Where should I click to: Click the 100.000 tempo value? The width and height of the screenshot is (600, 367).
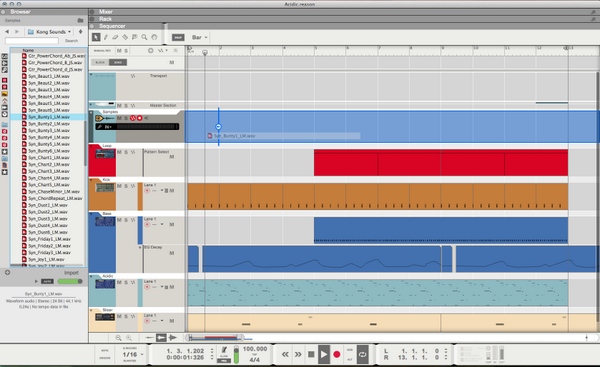click(x=255, y=349)
